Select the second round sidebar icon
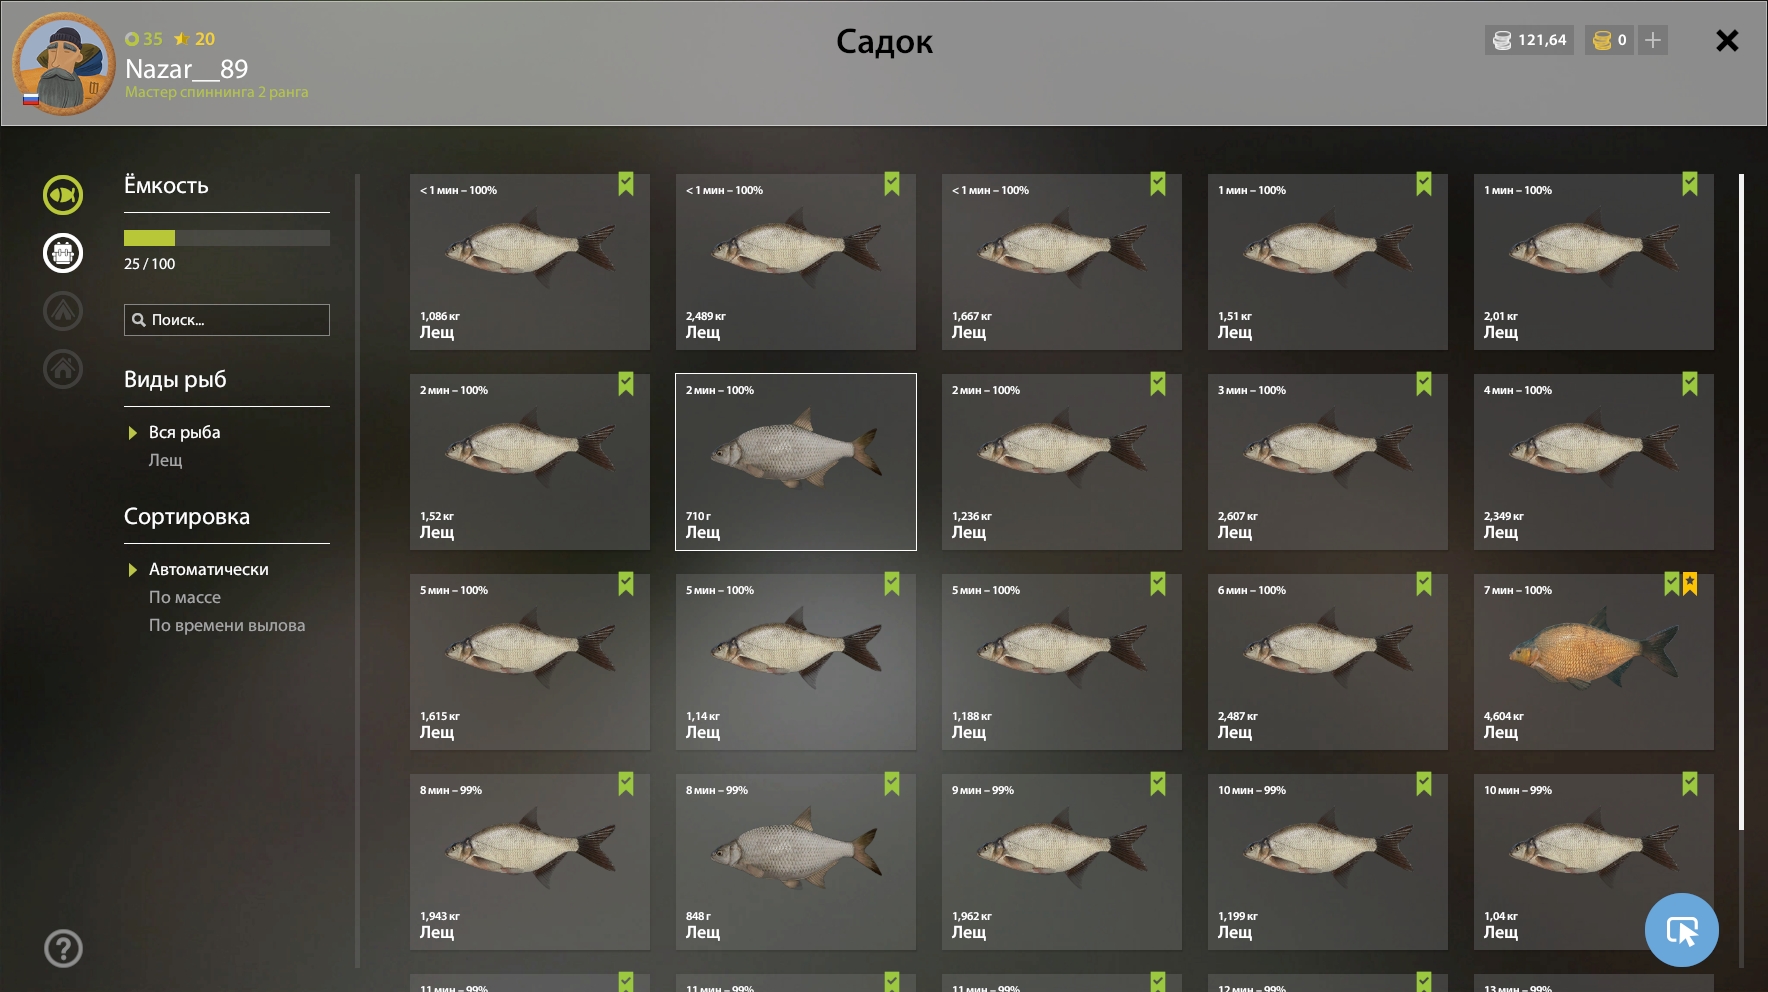This screenshot has width=1768, height=992. [x=62, y=252]
